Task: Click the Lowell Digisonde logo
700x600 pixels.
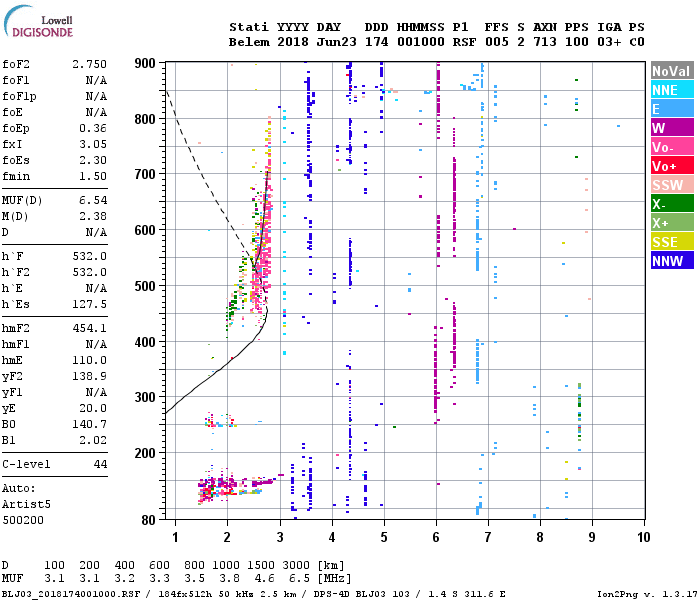Action: pyautogui.click(x=38, y=22)
